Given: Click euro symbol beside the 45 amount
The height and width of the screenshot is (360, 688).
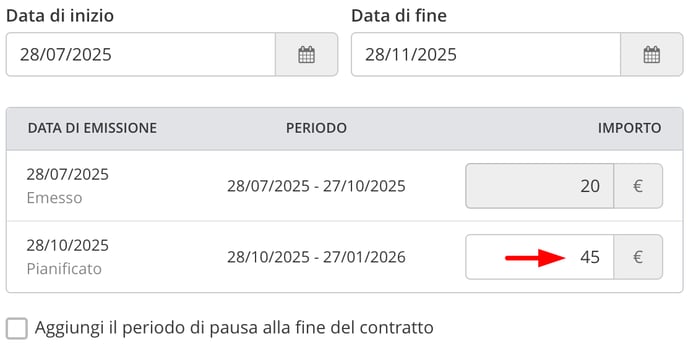Looking at the screenshot, I should coord(638,257).
